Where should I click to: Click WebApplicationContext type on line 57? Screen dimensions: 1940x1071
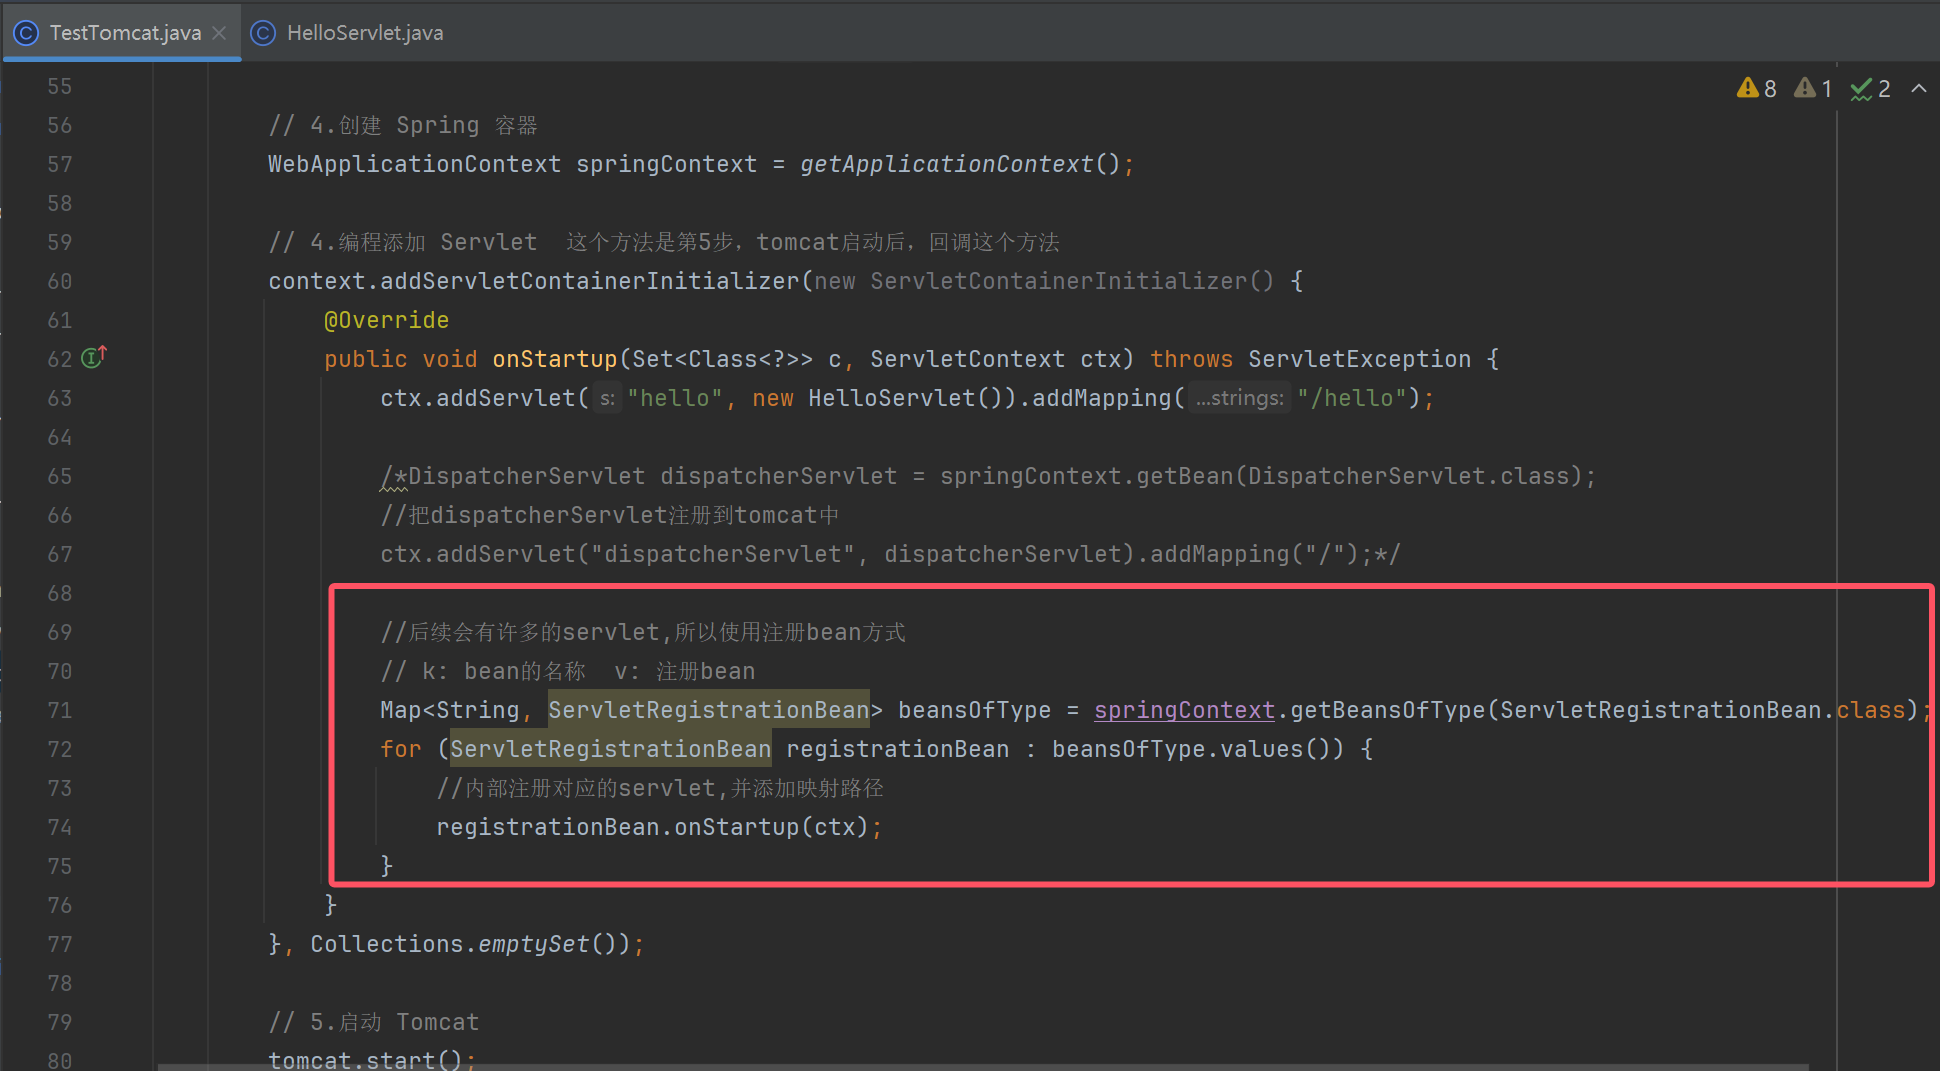coord(414,164)
